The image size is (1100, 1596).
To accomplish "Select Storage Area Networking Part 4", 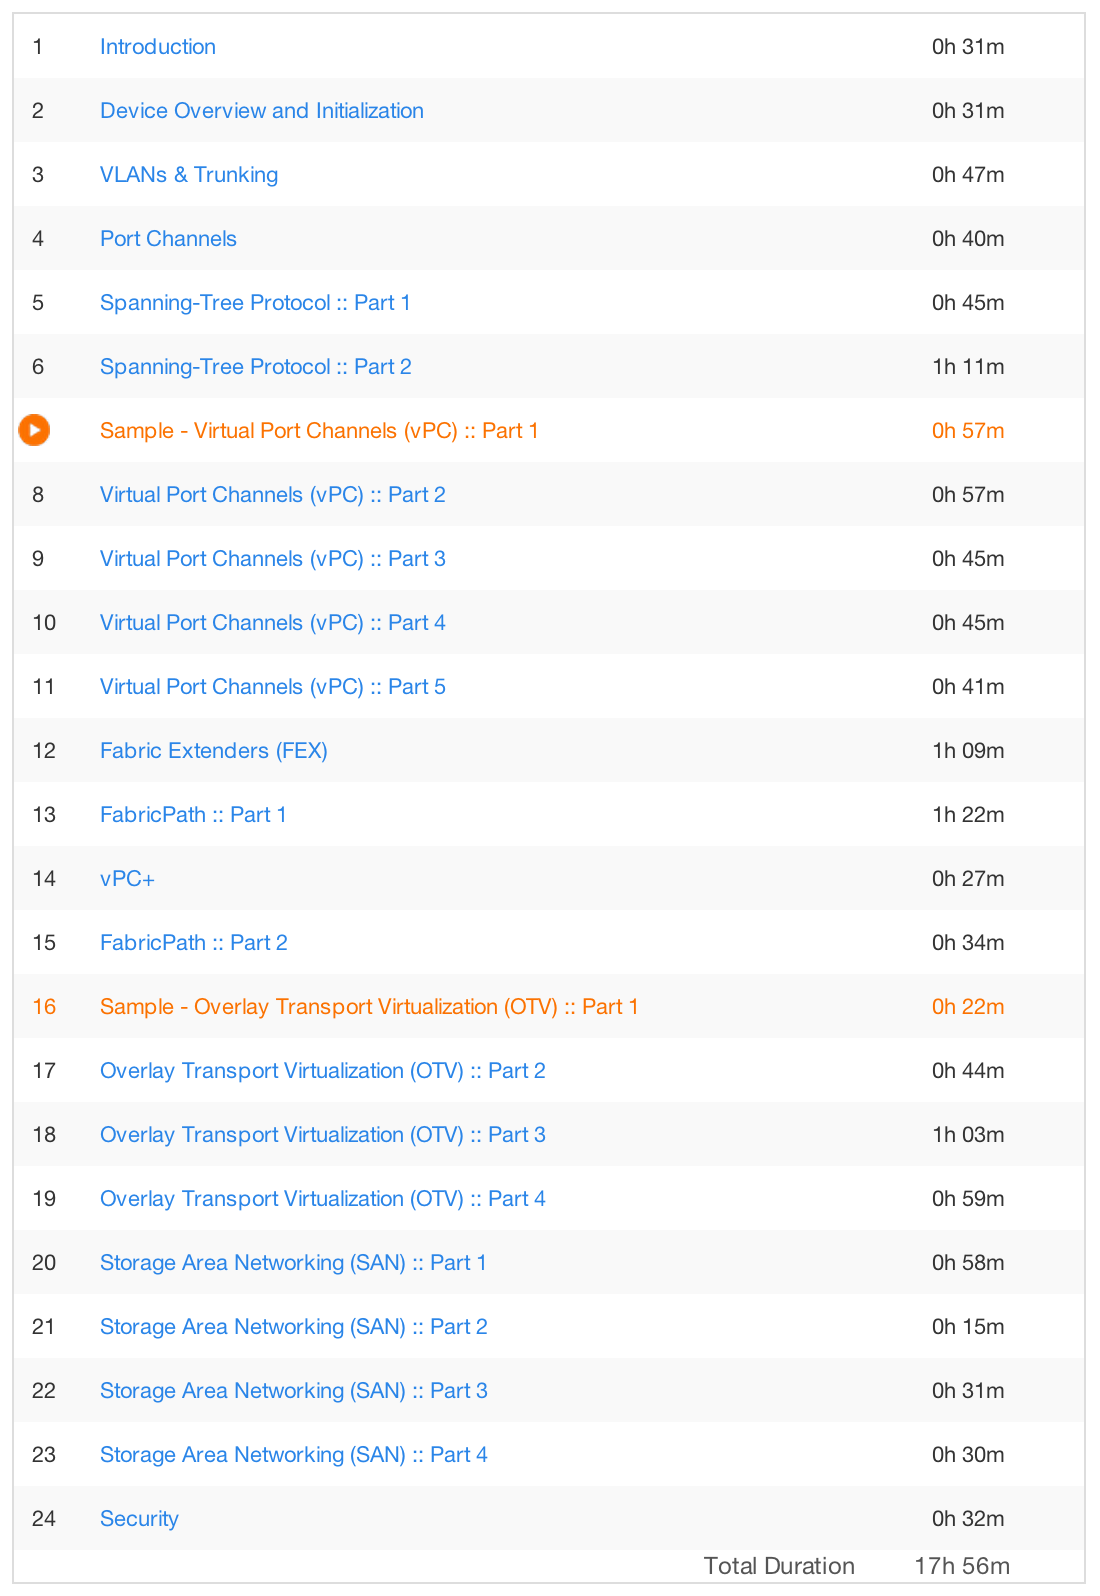I will point(294,1454).
